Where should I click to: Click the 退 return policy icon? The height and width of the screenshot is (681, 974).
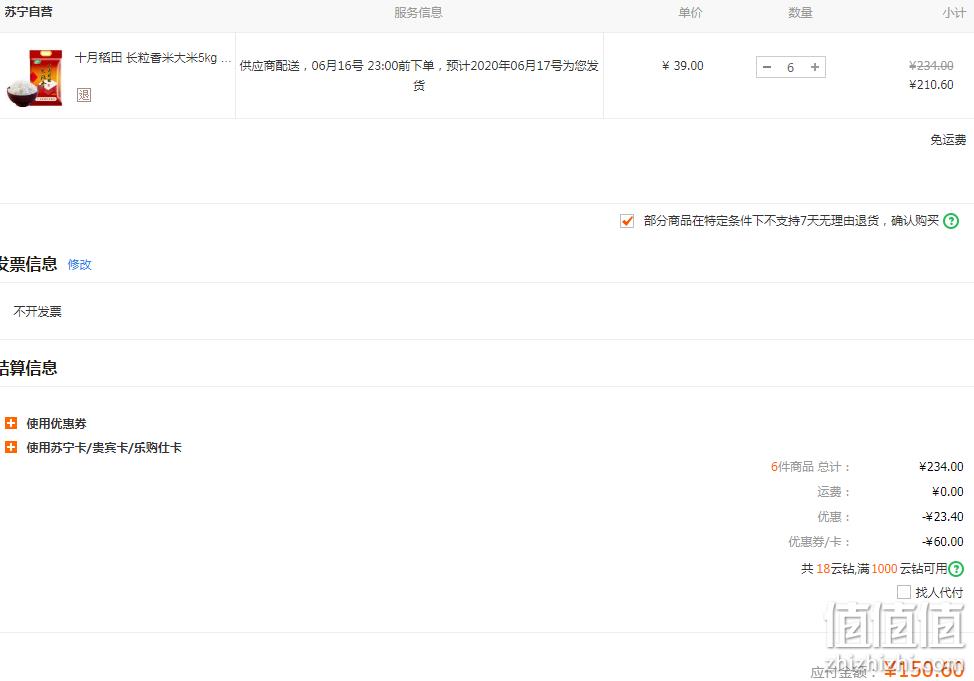(x=84, y=94)
